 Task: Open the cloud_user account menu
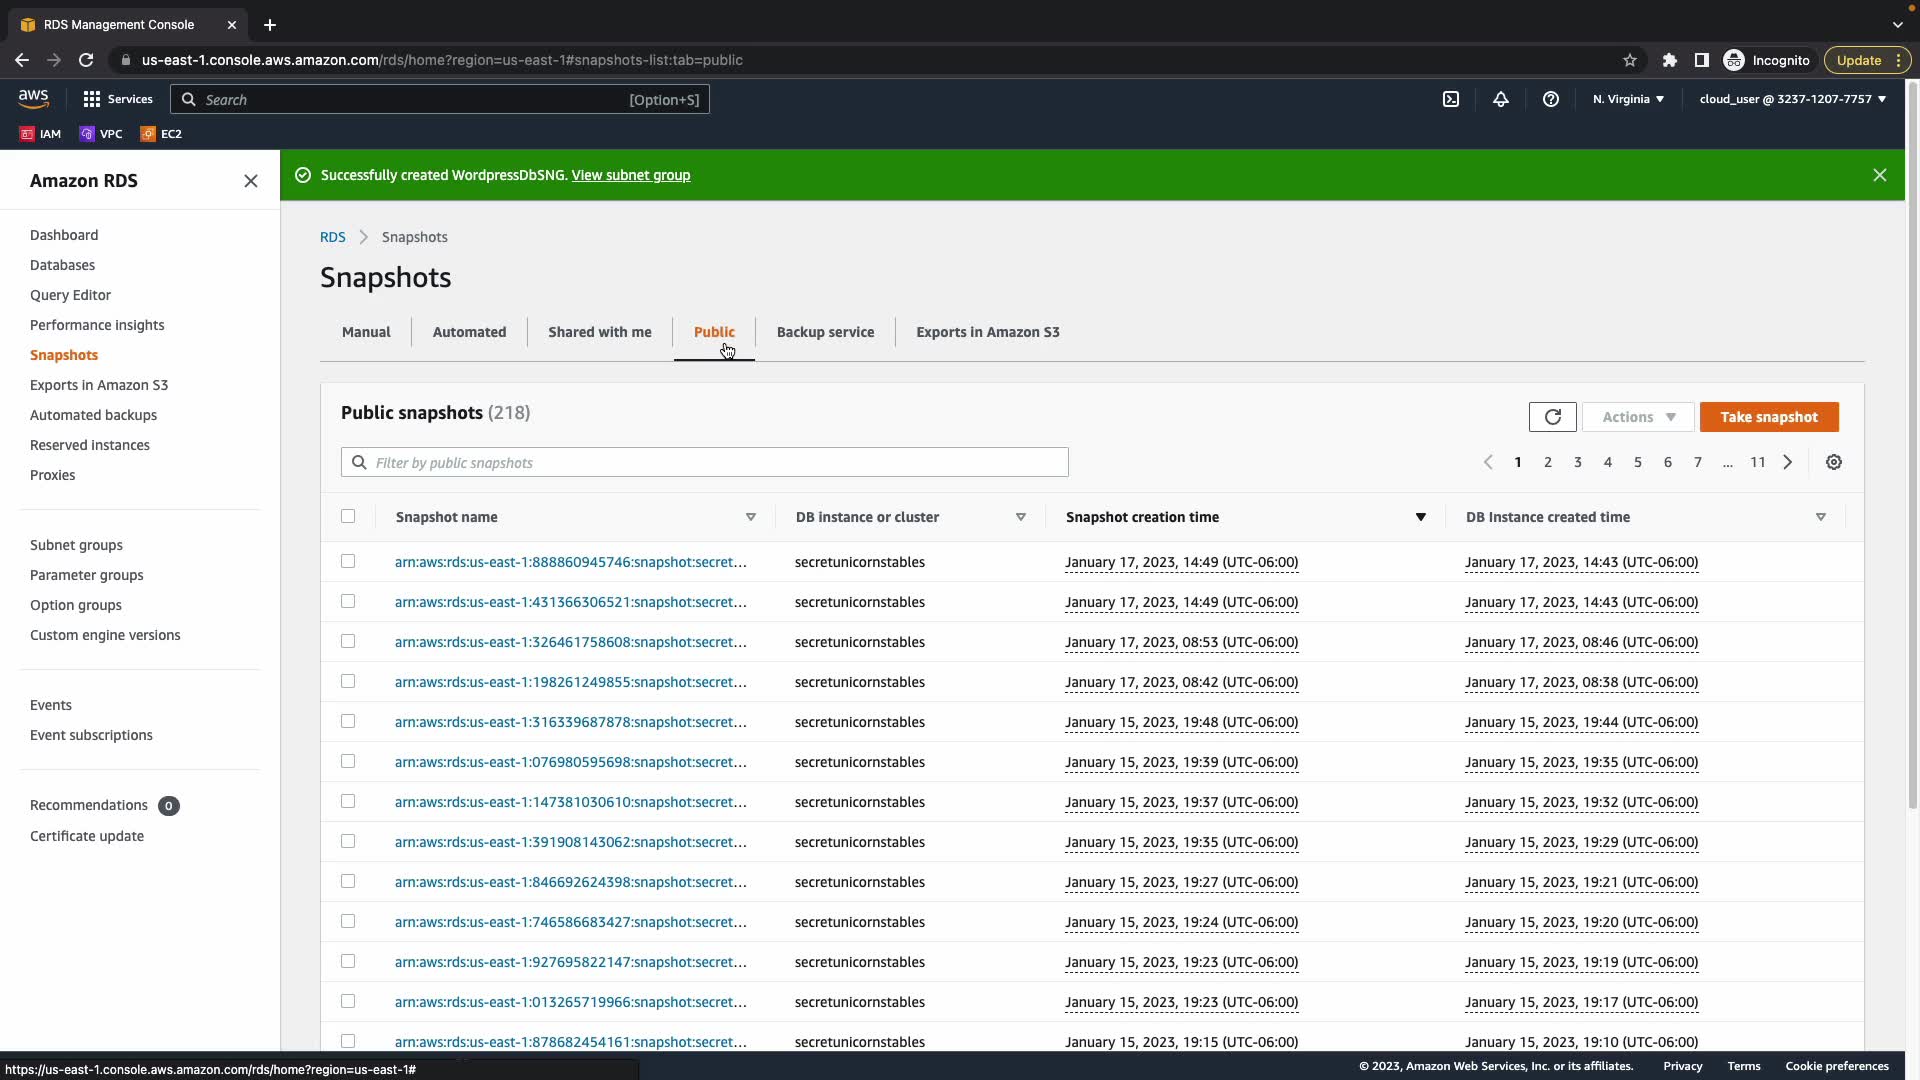point(1792,99)
